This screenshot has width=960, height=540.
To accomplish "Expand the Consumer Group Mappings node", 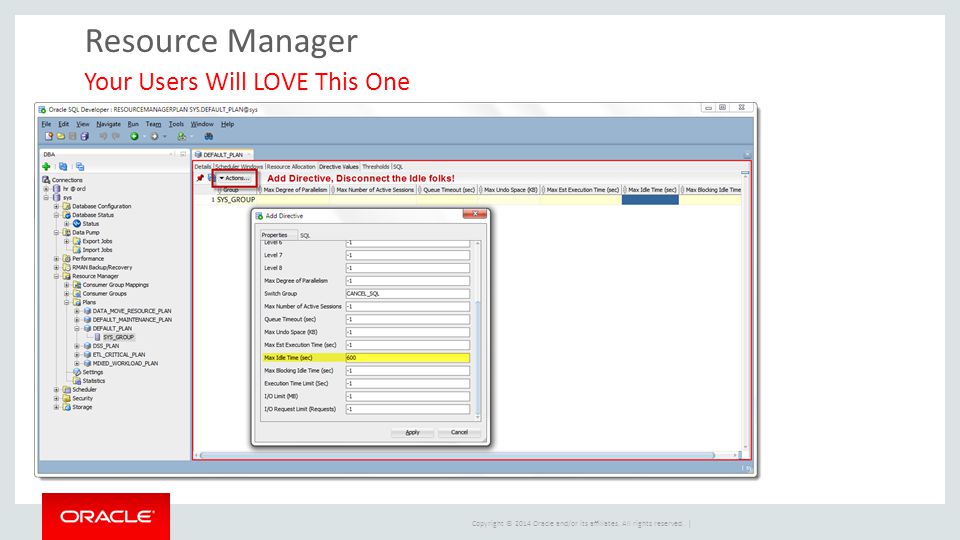I will 67,285.
